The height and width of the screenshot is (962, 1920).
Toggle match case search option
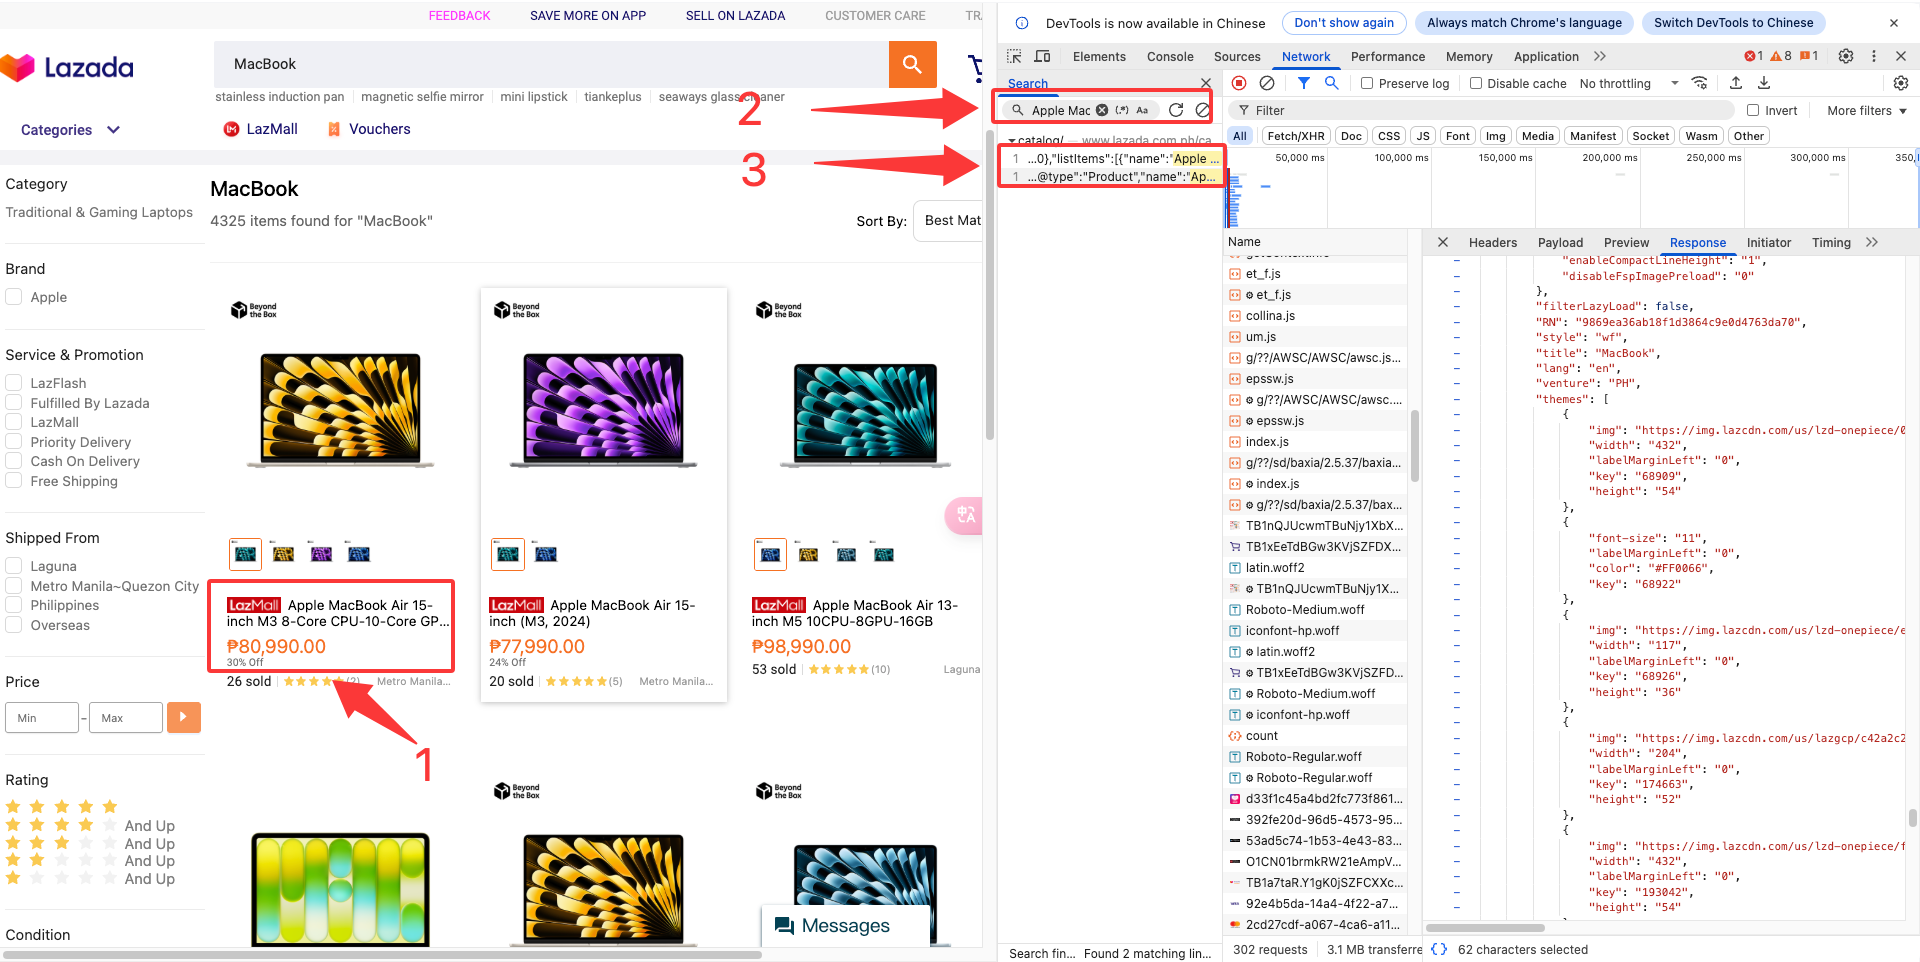pos(1142,110)
